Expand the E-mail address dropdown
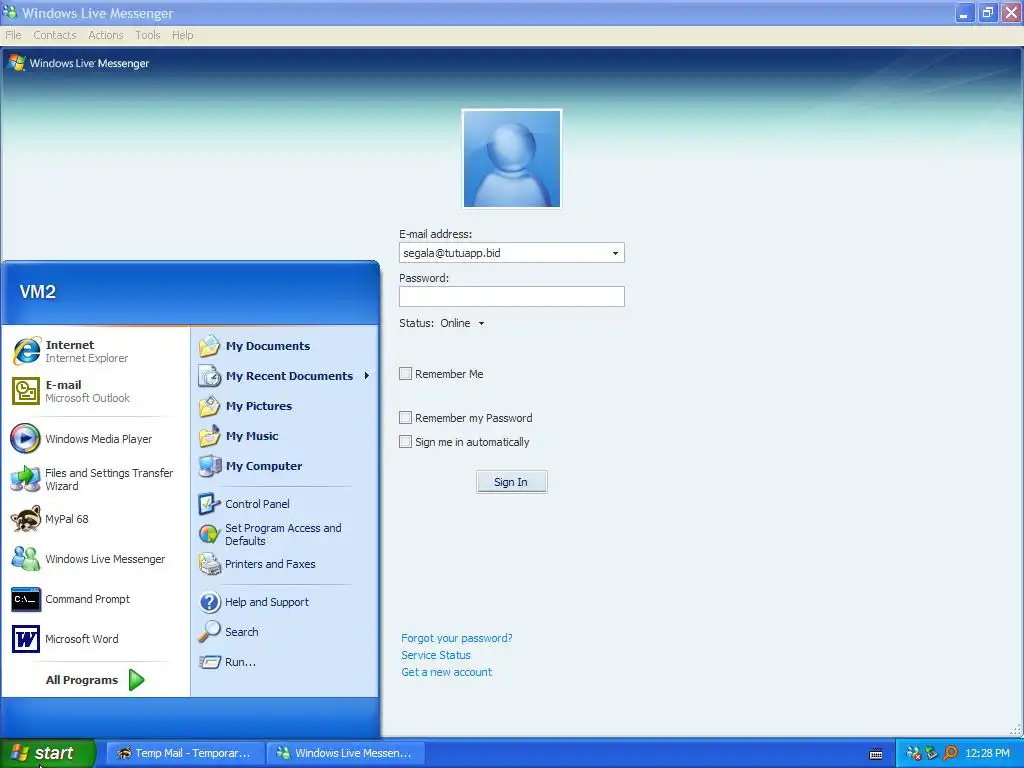The image size is (1024, 768). pyautogui.click(x=615, y=253)
